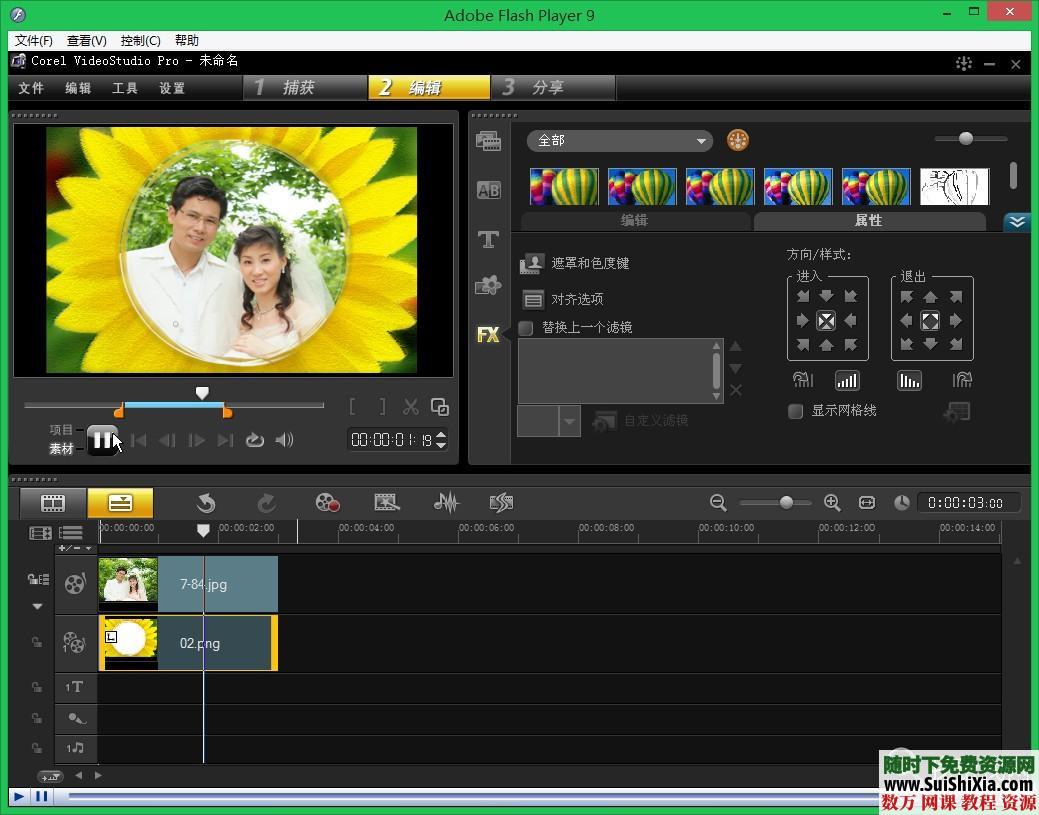Switch to Storyboard view filmstrip icon
Screen dimensions: 1039x815
click(53, 503)
